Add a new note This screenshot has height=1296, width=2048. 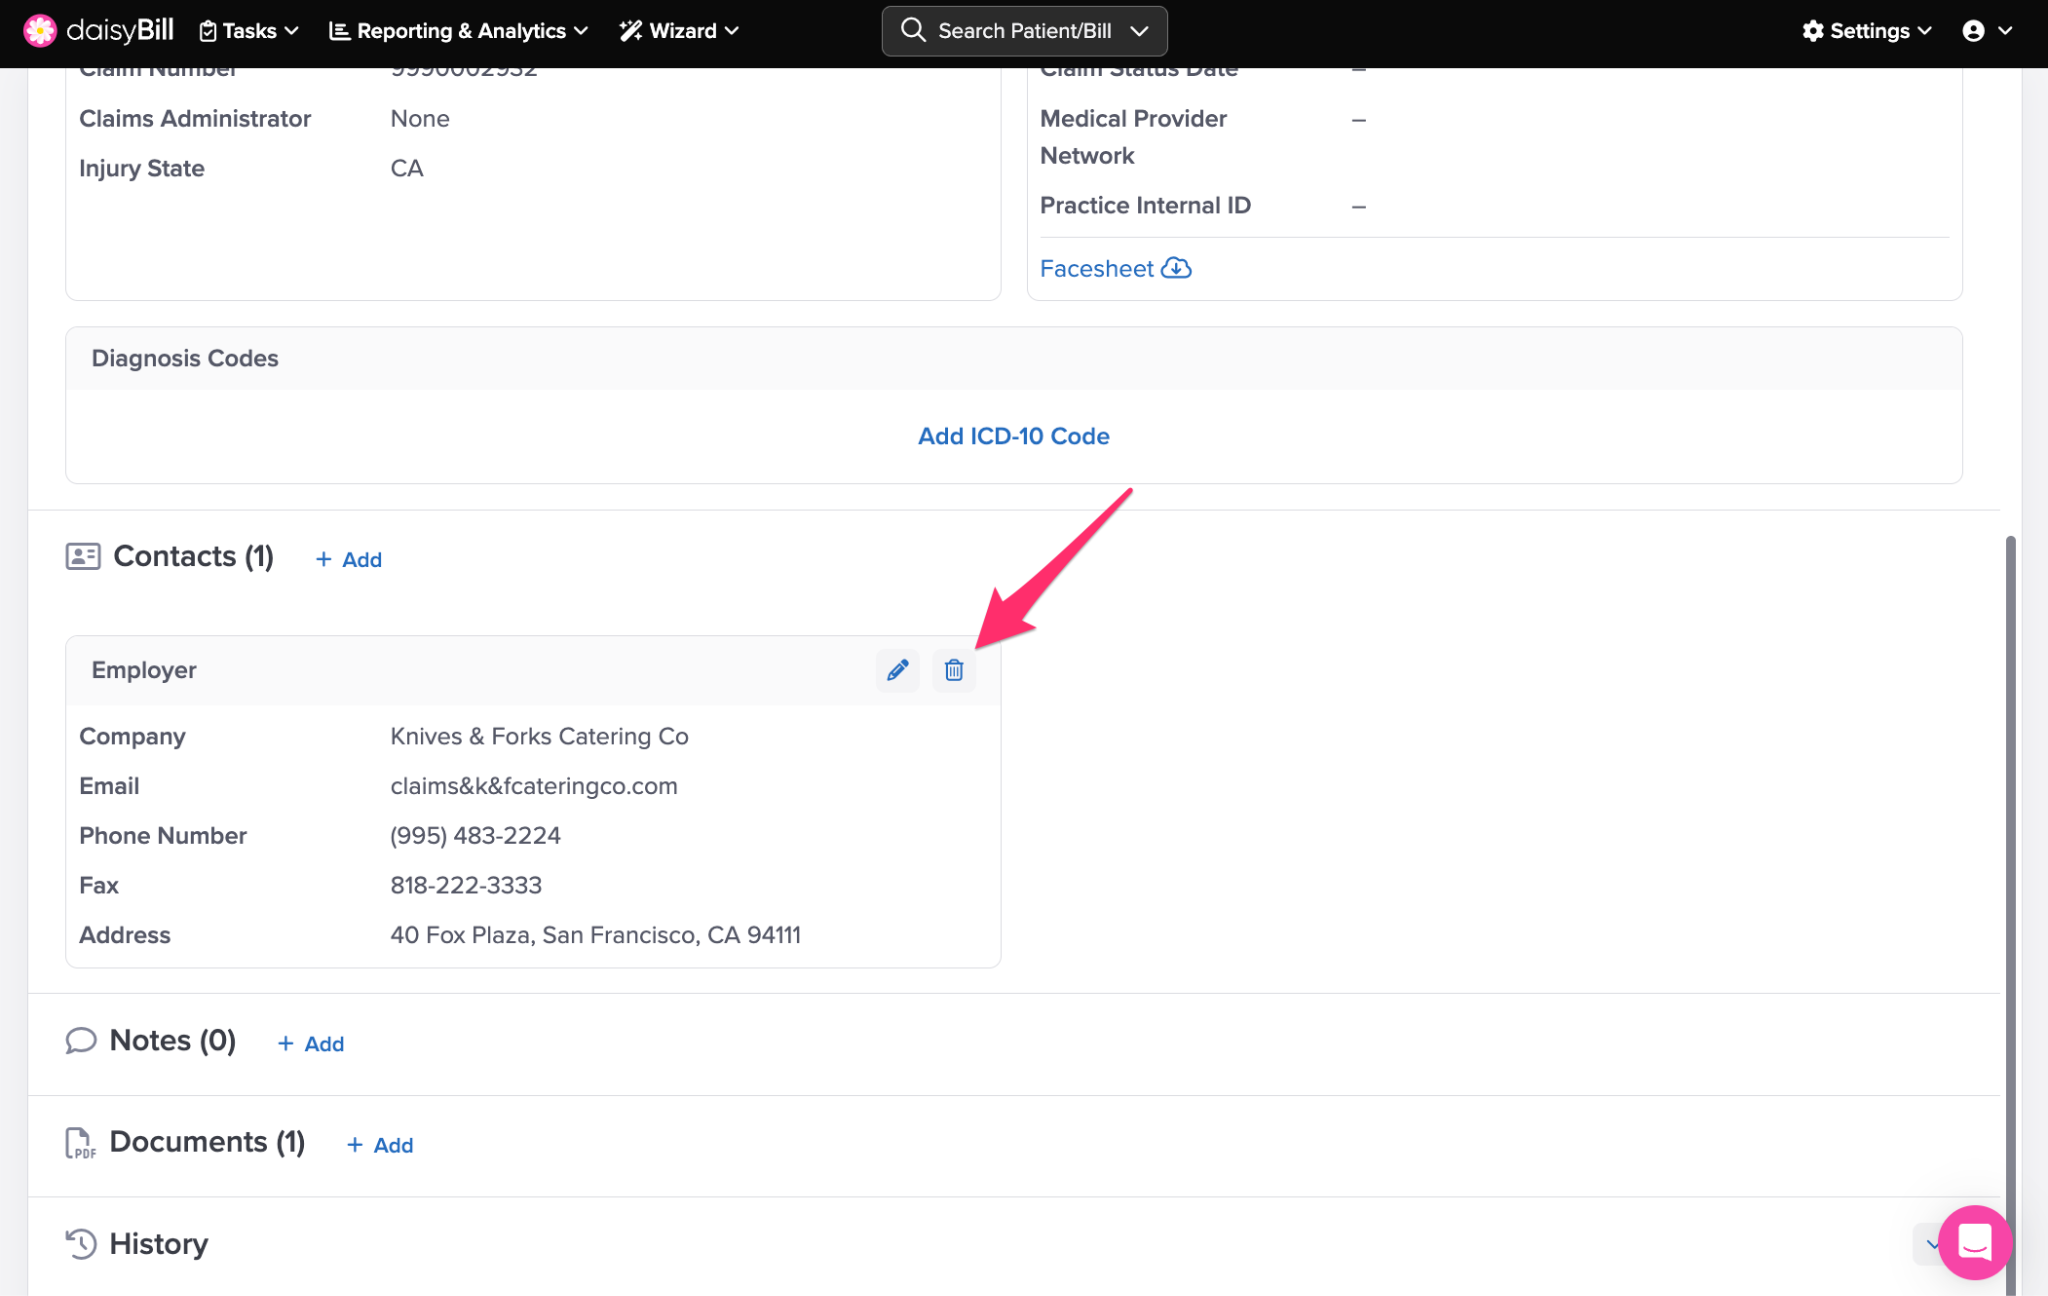tap(311, 1044)
